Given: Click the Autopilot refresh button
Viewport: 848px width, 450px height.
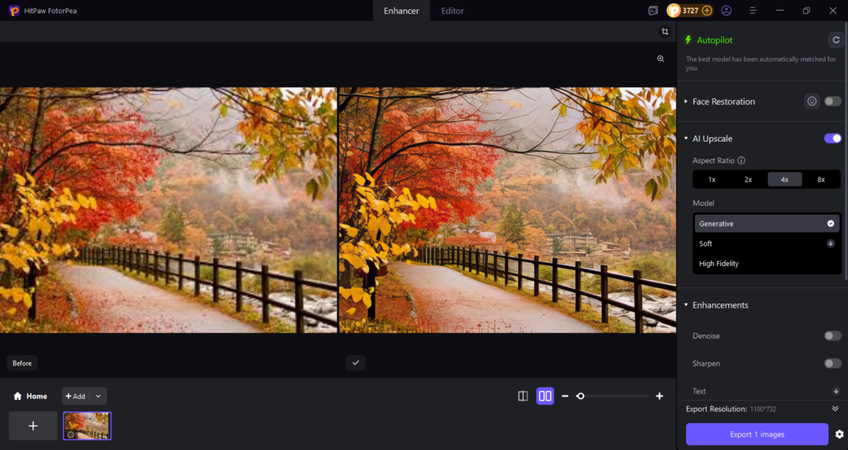Looking at the screenshot, I should 836,39.
